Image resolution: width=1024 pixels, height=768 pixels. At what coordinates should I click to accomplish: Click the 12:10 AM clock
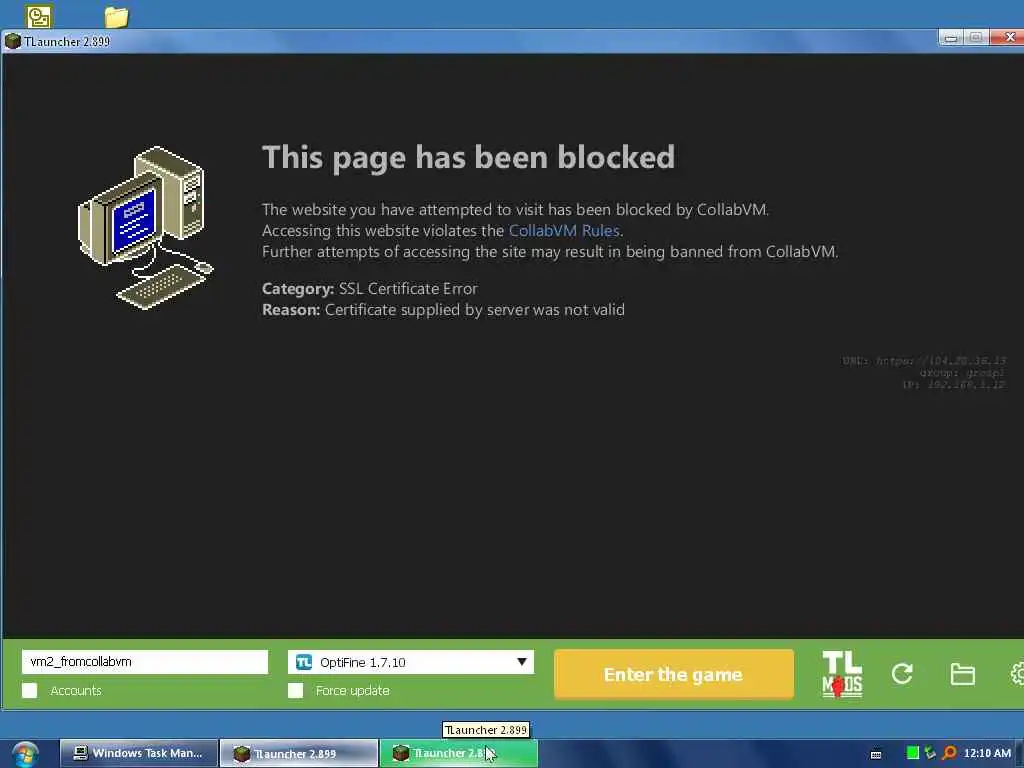[987, 753]
